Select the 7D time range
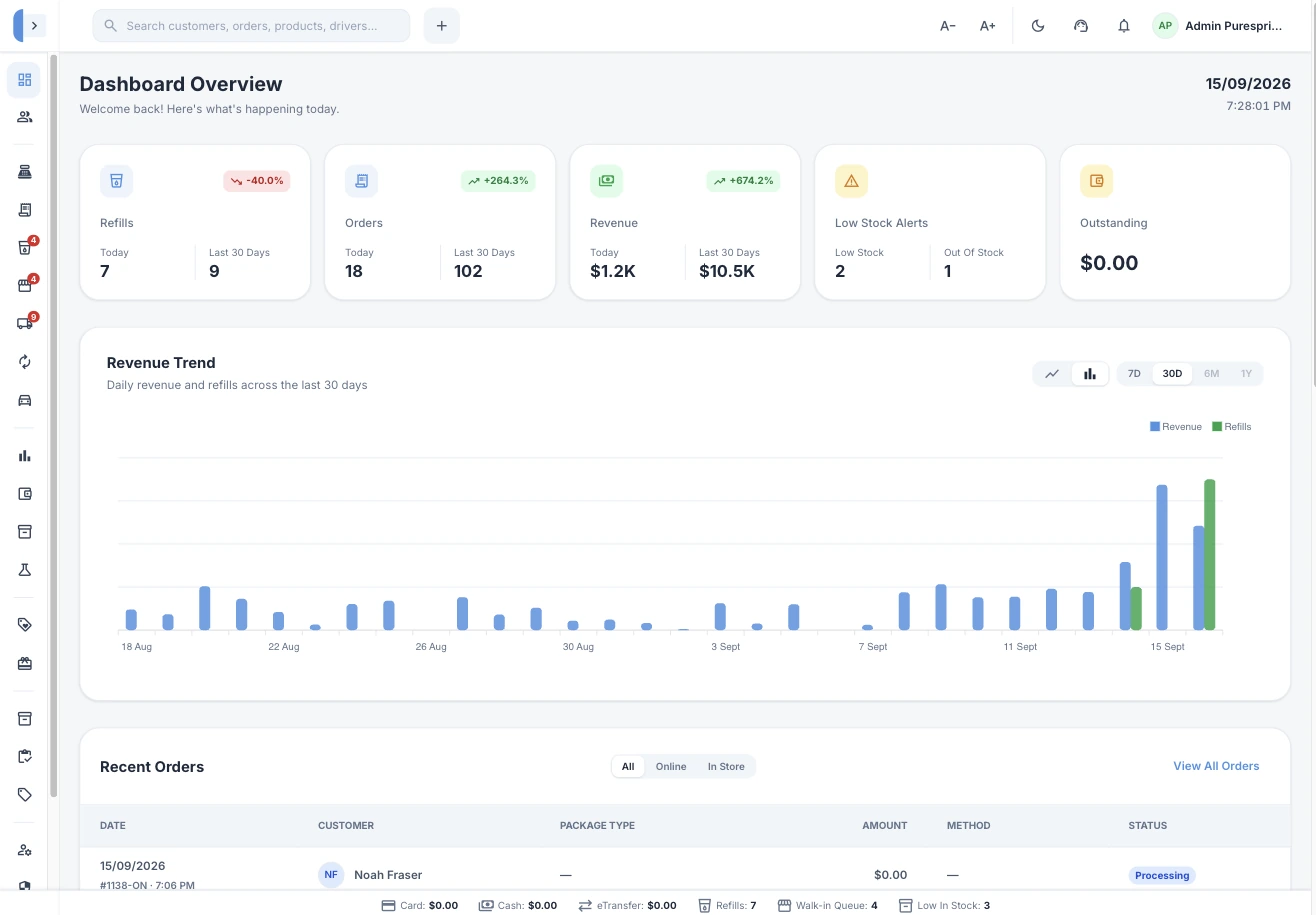Image resolution: width=1316 pixels, height=915 pixels. tap(1134, 374)
